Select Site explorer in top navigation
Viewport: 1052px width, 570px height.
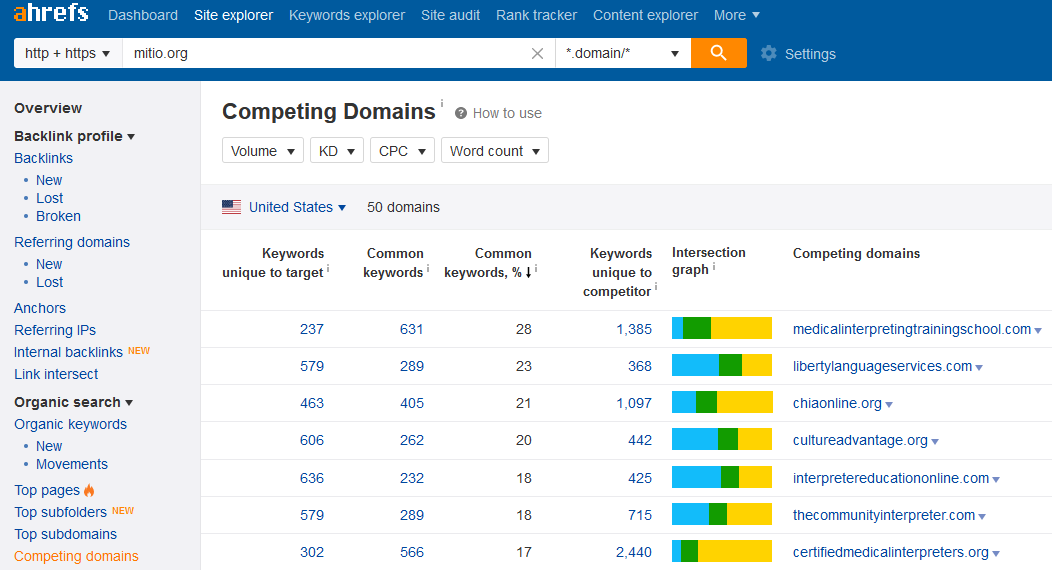tap(233, 15)
